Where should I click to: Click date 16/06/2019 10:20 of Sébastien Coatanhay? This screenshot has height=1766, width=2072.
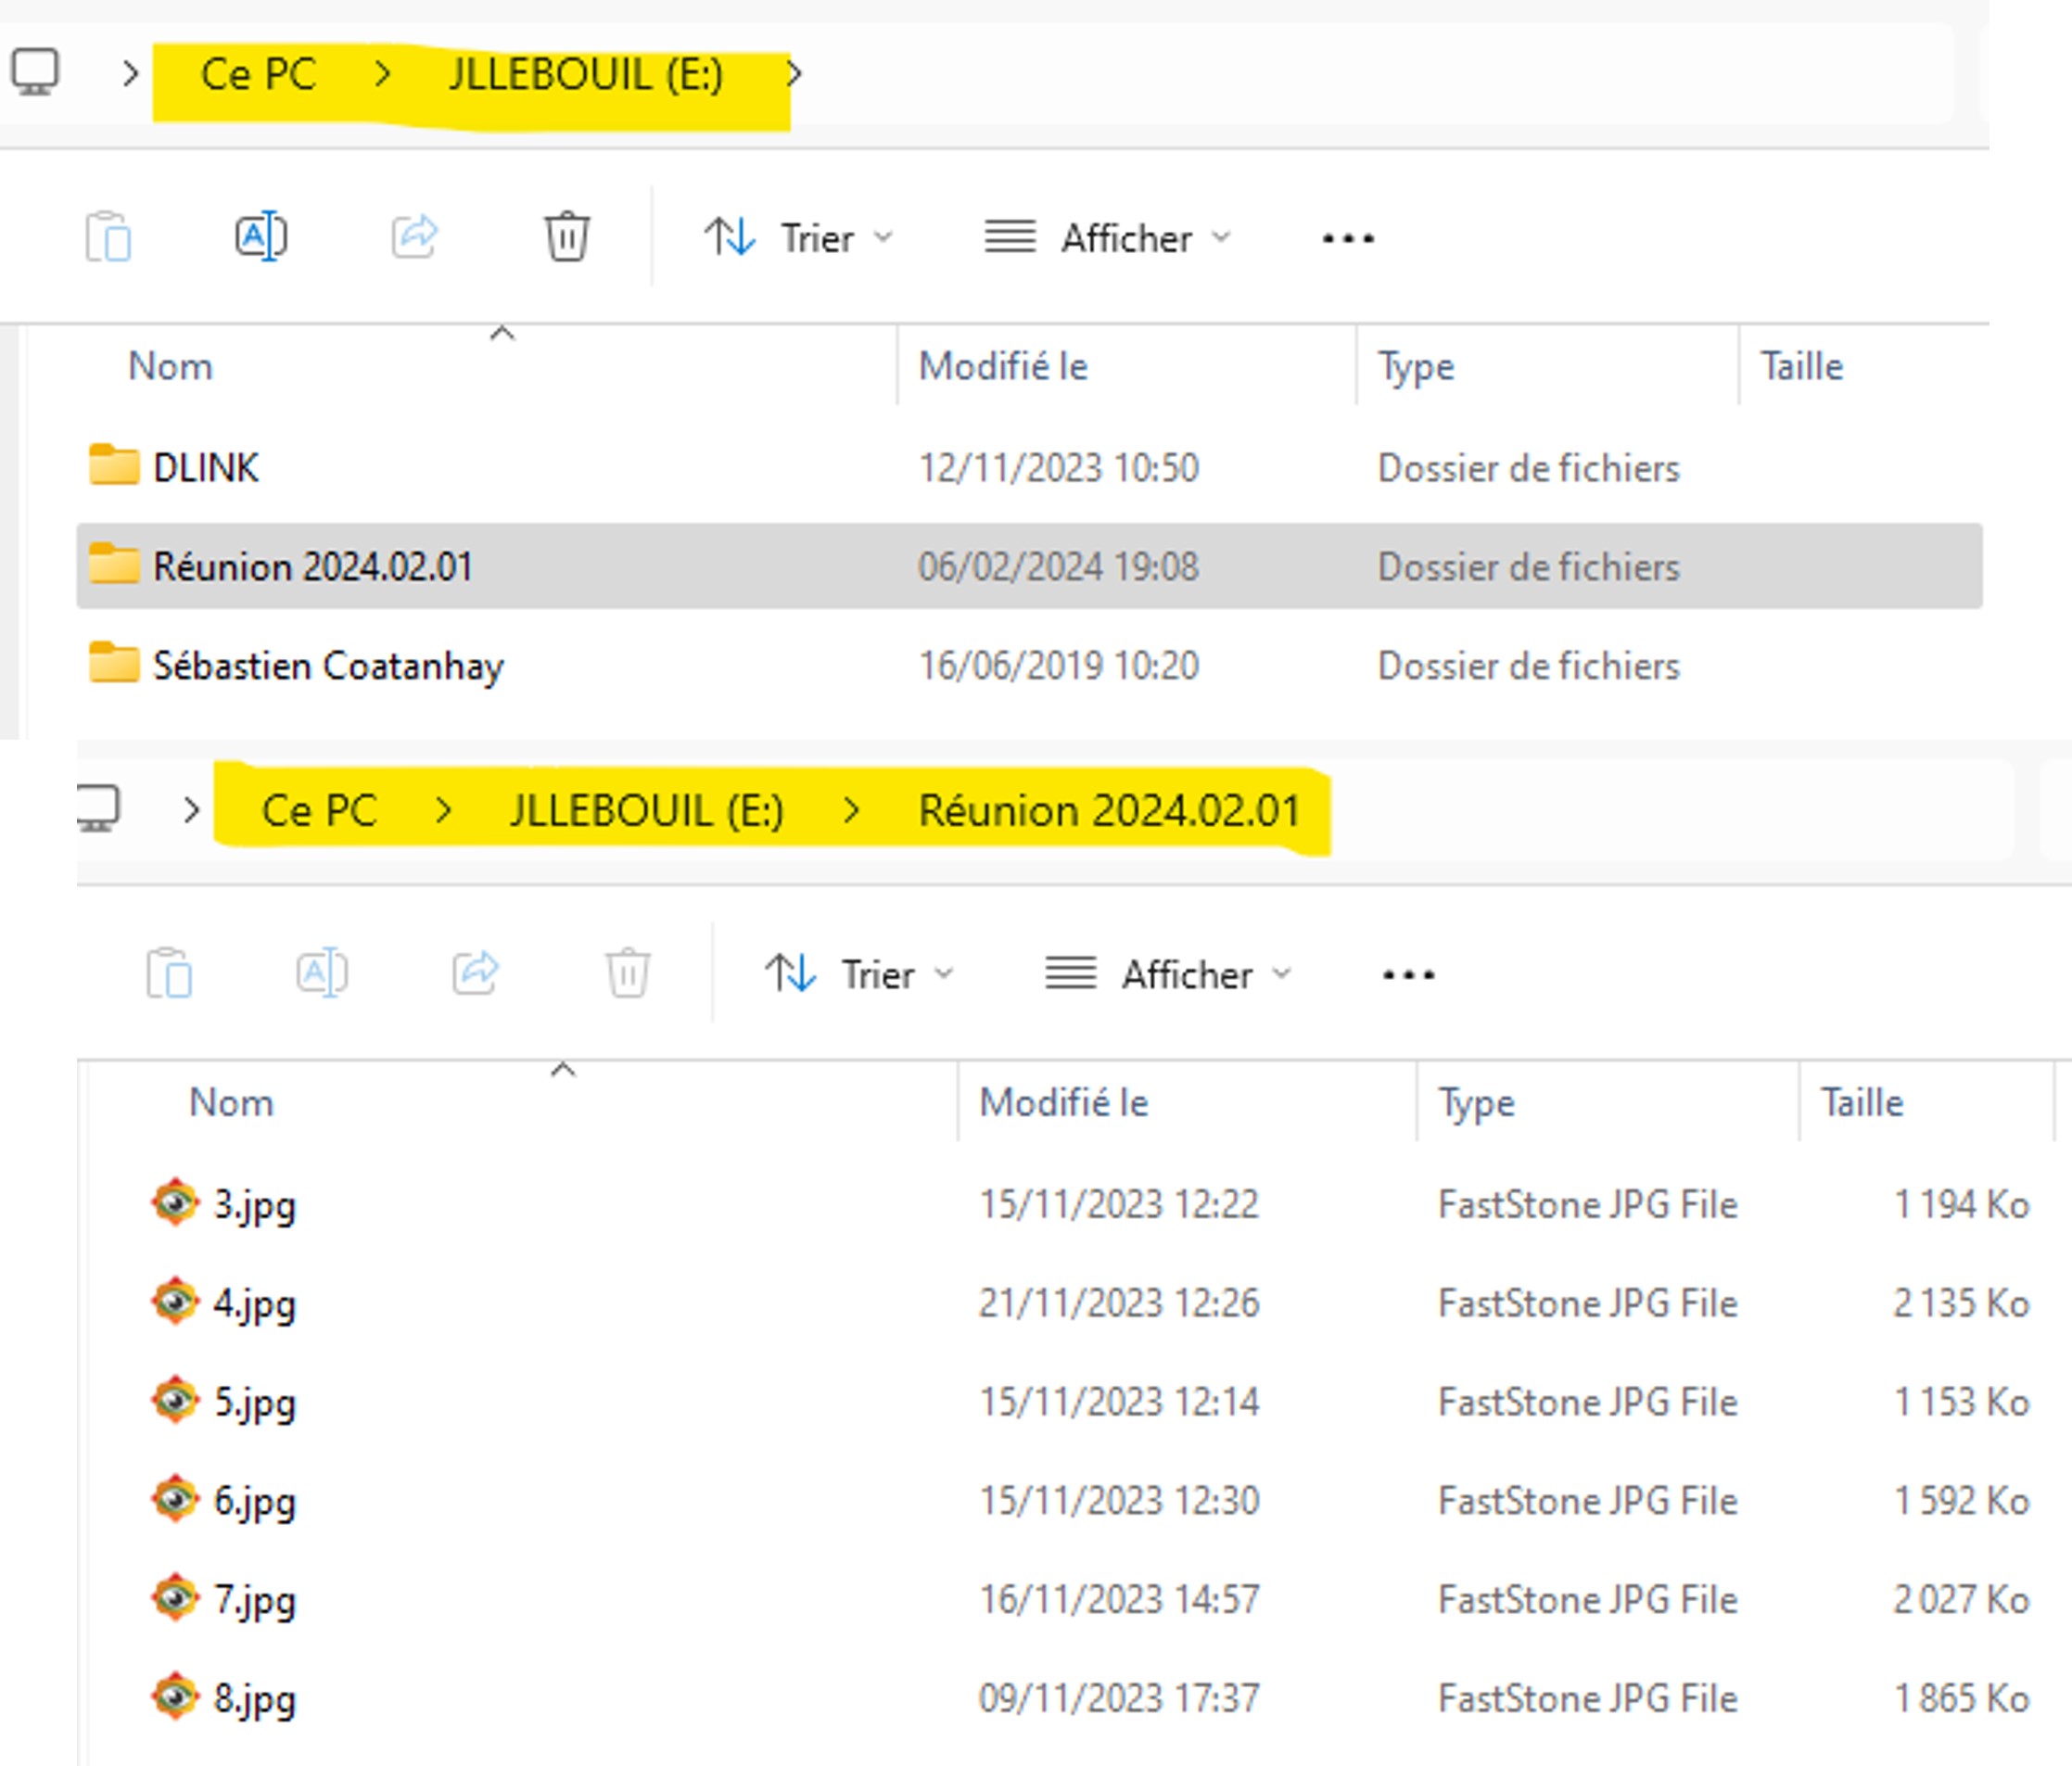[1059, 666]
